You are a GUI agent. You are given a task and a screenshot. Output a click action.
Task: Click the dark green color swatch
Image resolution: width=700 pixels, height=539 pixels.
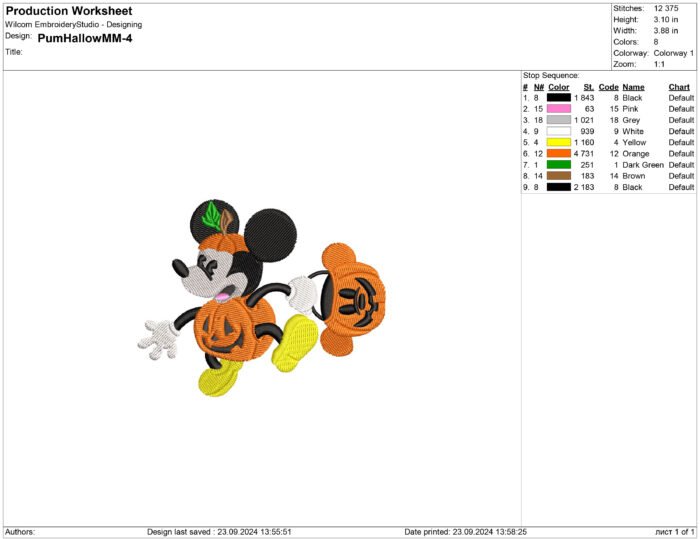(x=558, y=164)
